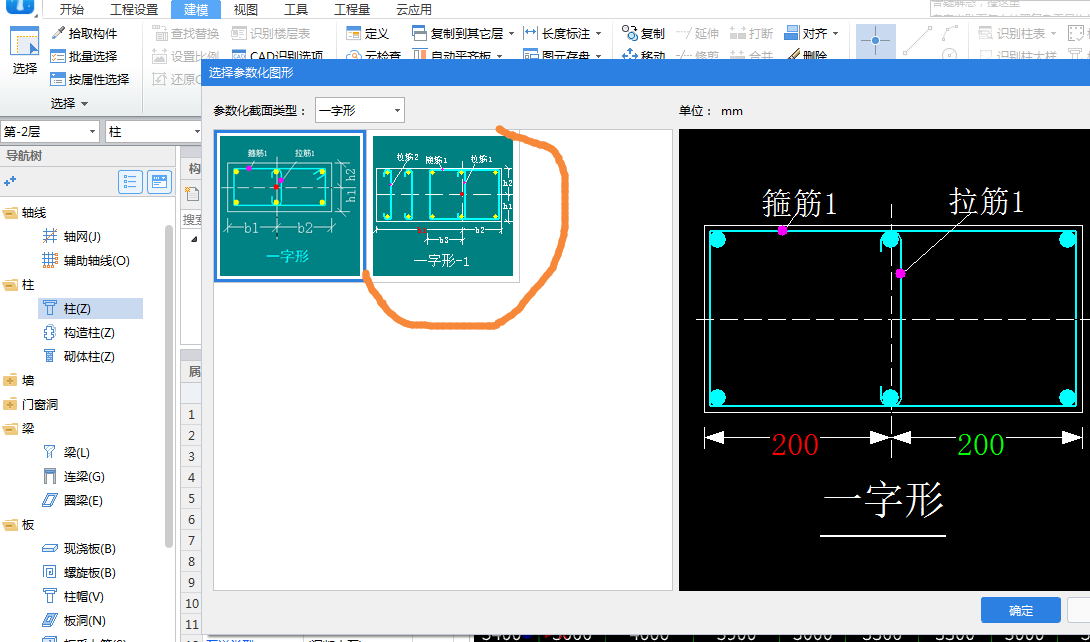Screen dimensions: 1090x642
Task: Switch to the 建模 ribbon tab
Action: click(196, 10)
